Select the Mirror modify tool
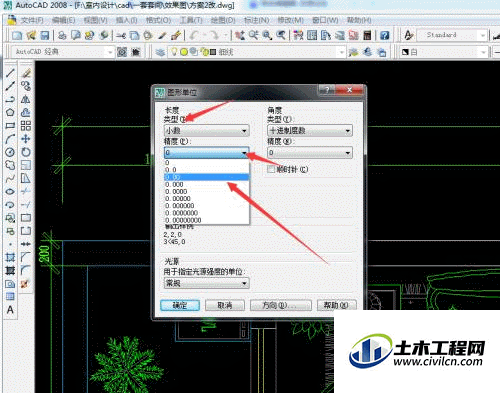The image size is (500, 393). (x=26, y=99)
